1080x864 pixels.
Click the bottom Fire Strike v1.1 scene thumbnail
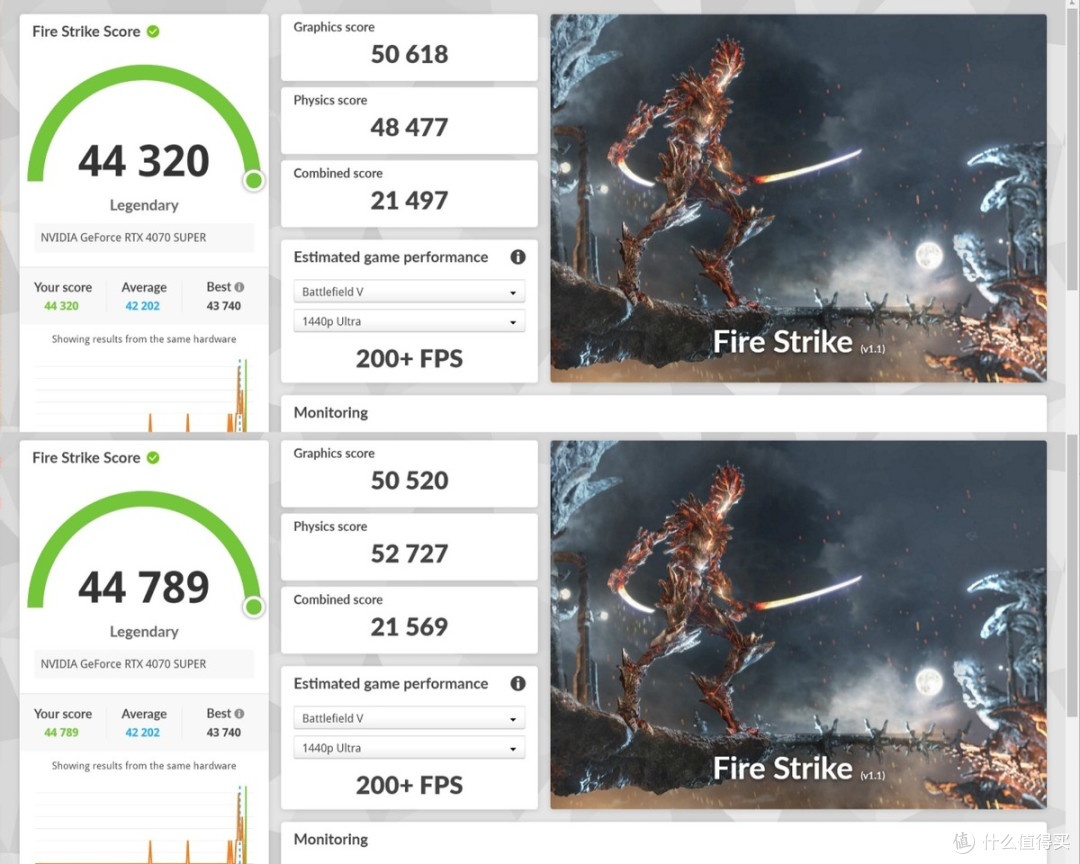pos(798,625)
